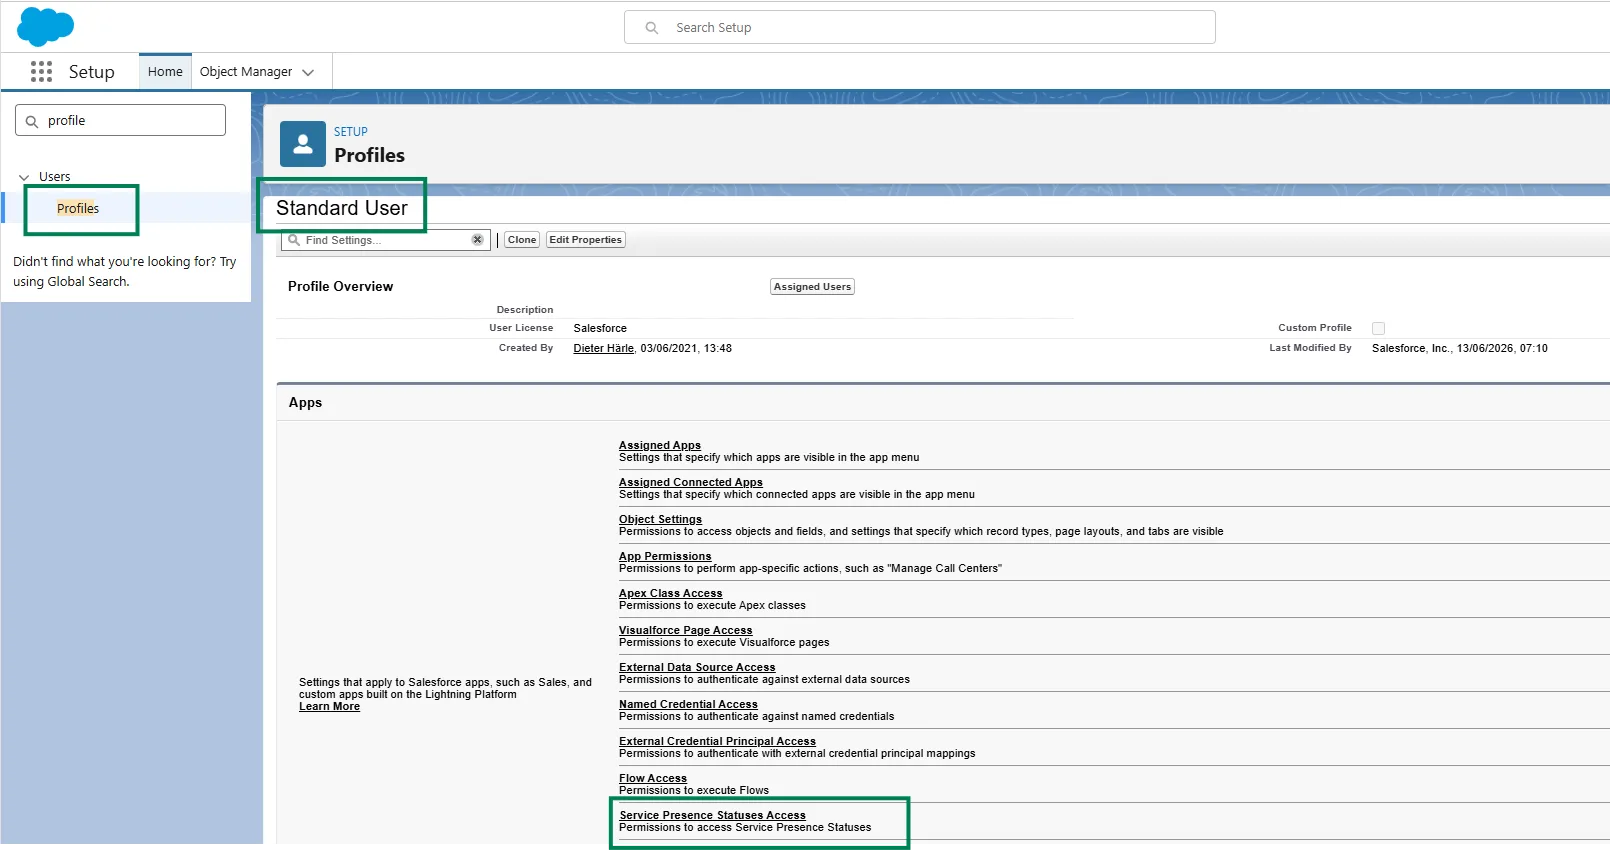Open the Object Manager tab
Image resolution: width=1610 pixels, height=850 pixels.
pyautogui.click(x=246, y=72)
